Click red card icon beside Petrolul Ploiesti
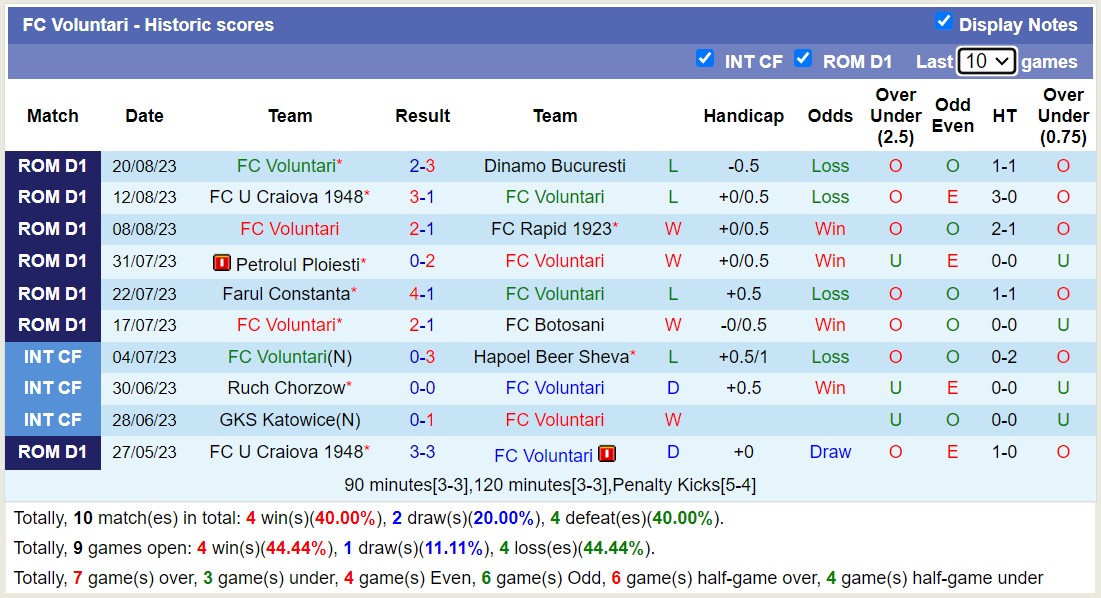This screenshot has height=598, width=1101. [222, 263]
